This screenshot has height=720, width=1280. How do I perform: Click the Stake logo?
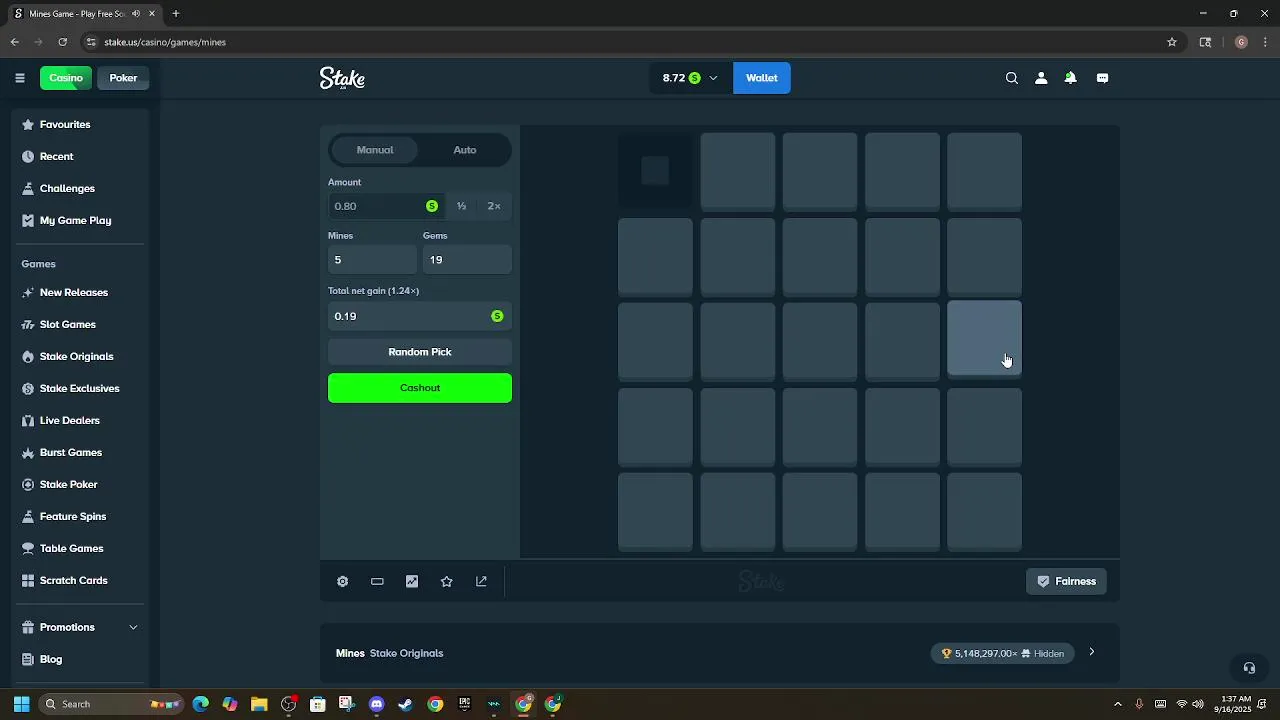click(342, 78)
